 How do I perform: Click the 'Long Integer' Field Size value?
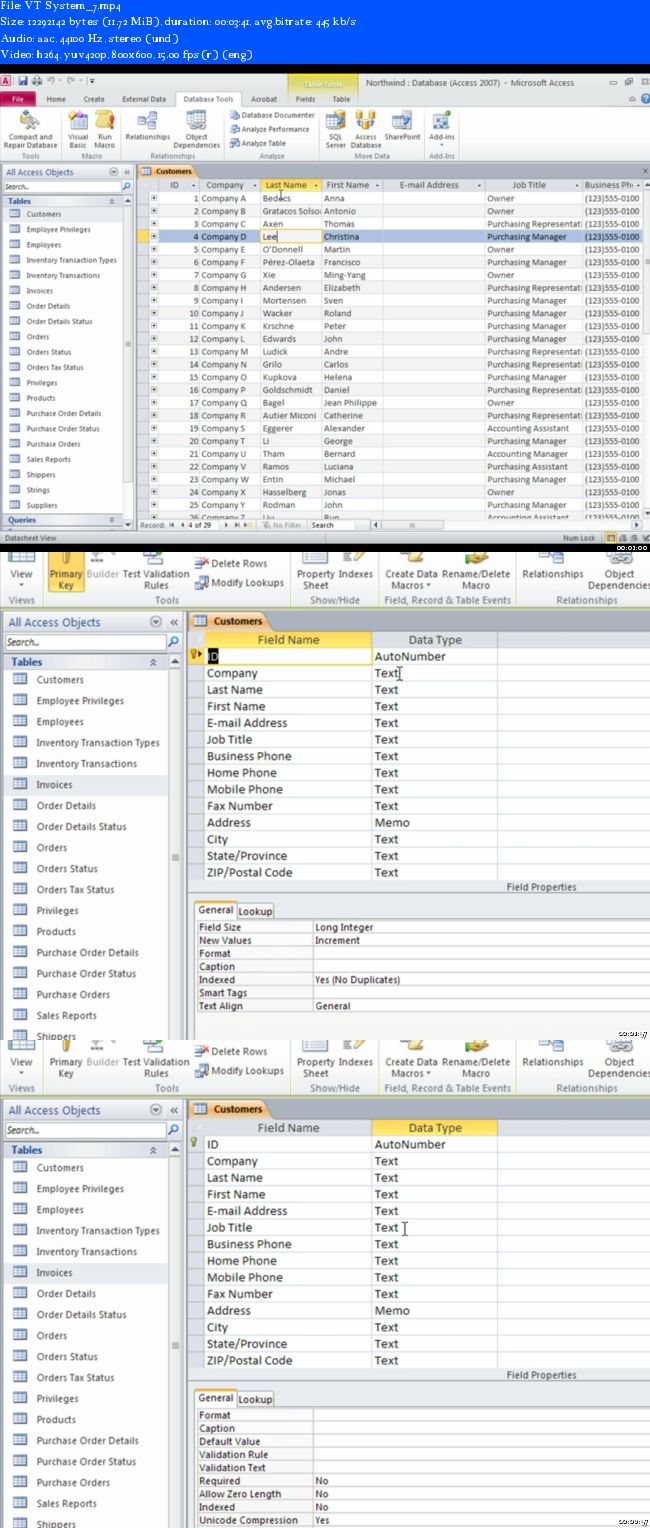(x=344, y=927)
